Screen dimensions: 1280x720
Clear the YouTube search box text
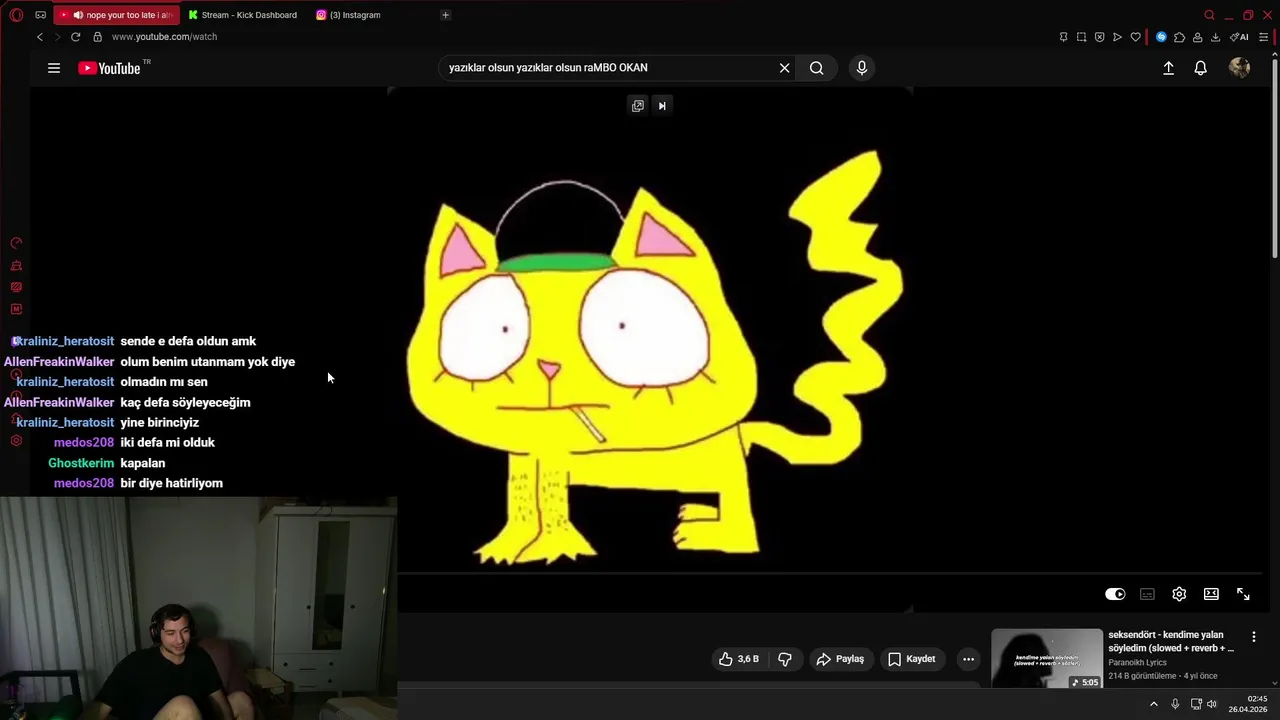point(785,68)
